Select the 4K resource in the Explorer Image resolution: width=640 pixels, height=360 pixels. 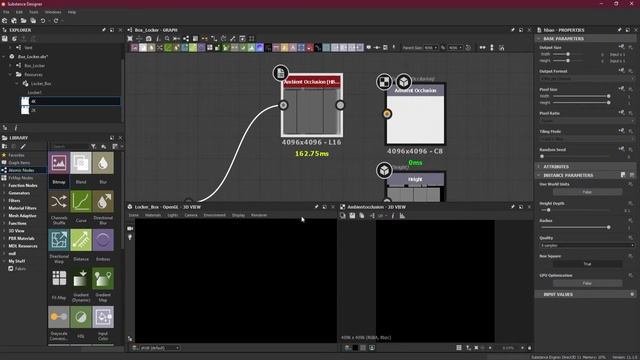pyautogui.click(x=70, y=101)
